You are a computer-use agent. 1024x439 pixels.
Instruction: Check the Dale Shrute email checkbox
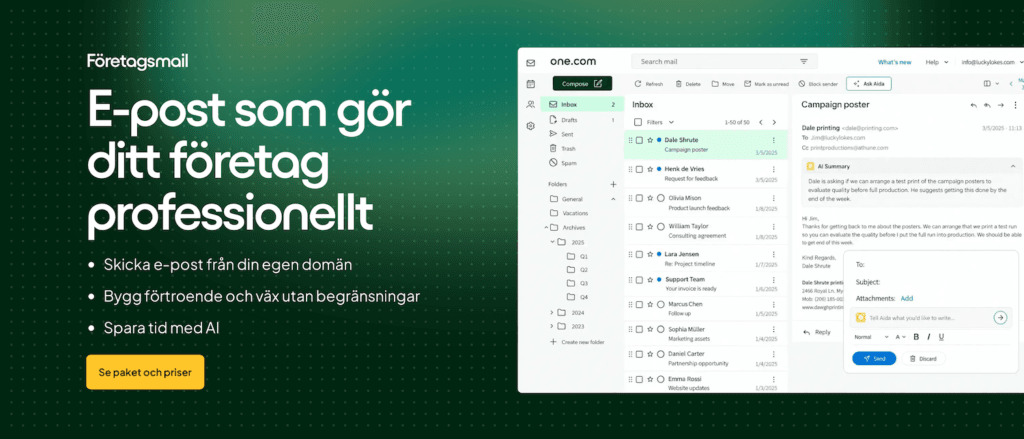(x=639, y=140)
